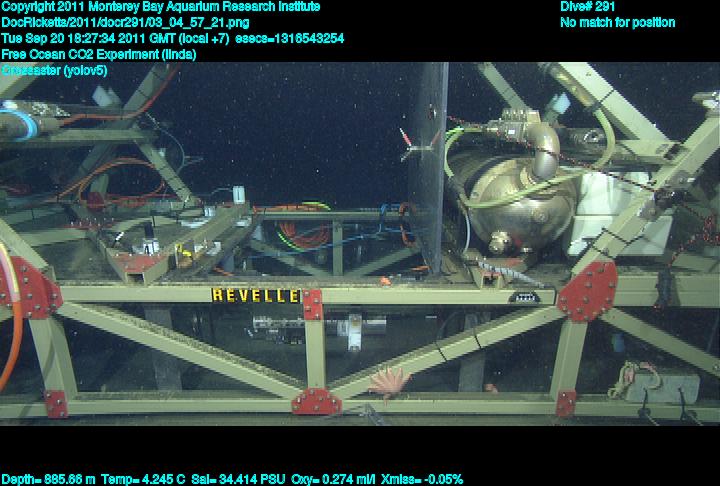Click the 'No match for position' message
This screenshot has height=486, width=720.
coord(617,23)
